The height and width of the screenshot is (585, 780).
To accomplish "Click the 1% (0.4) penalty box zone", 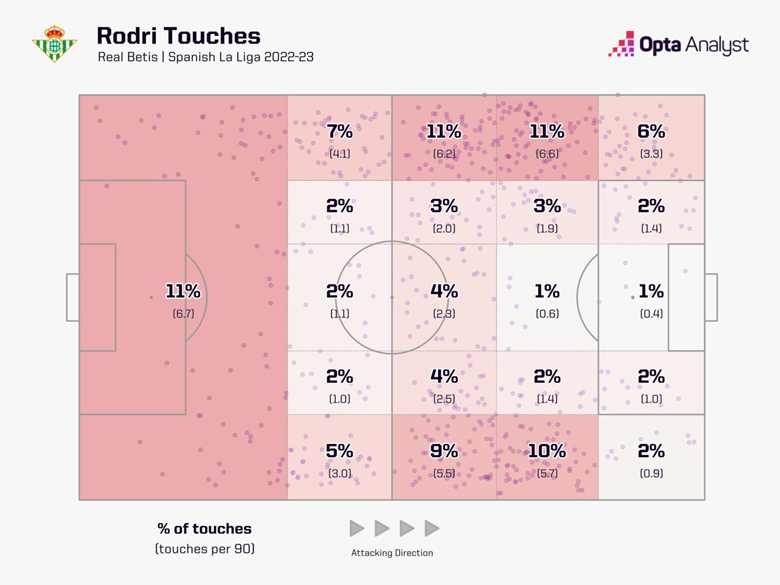I will click(x=651, y=298).
